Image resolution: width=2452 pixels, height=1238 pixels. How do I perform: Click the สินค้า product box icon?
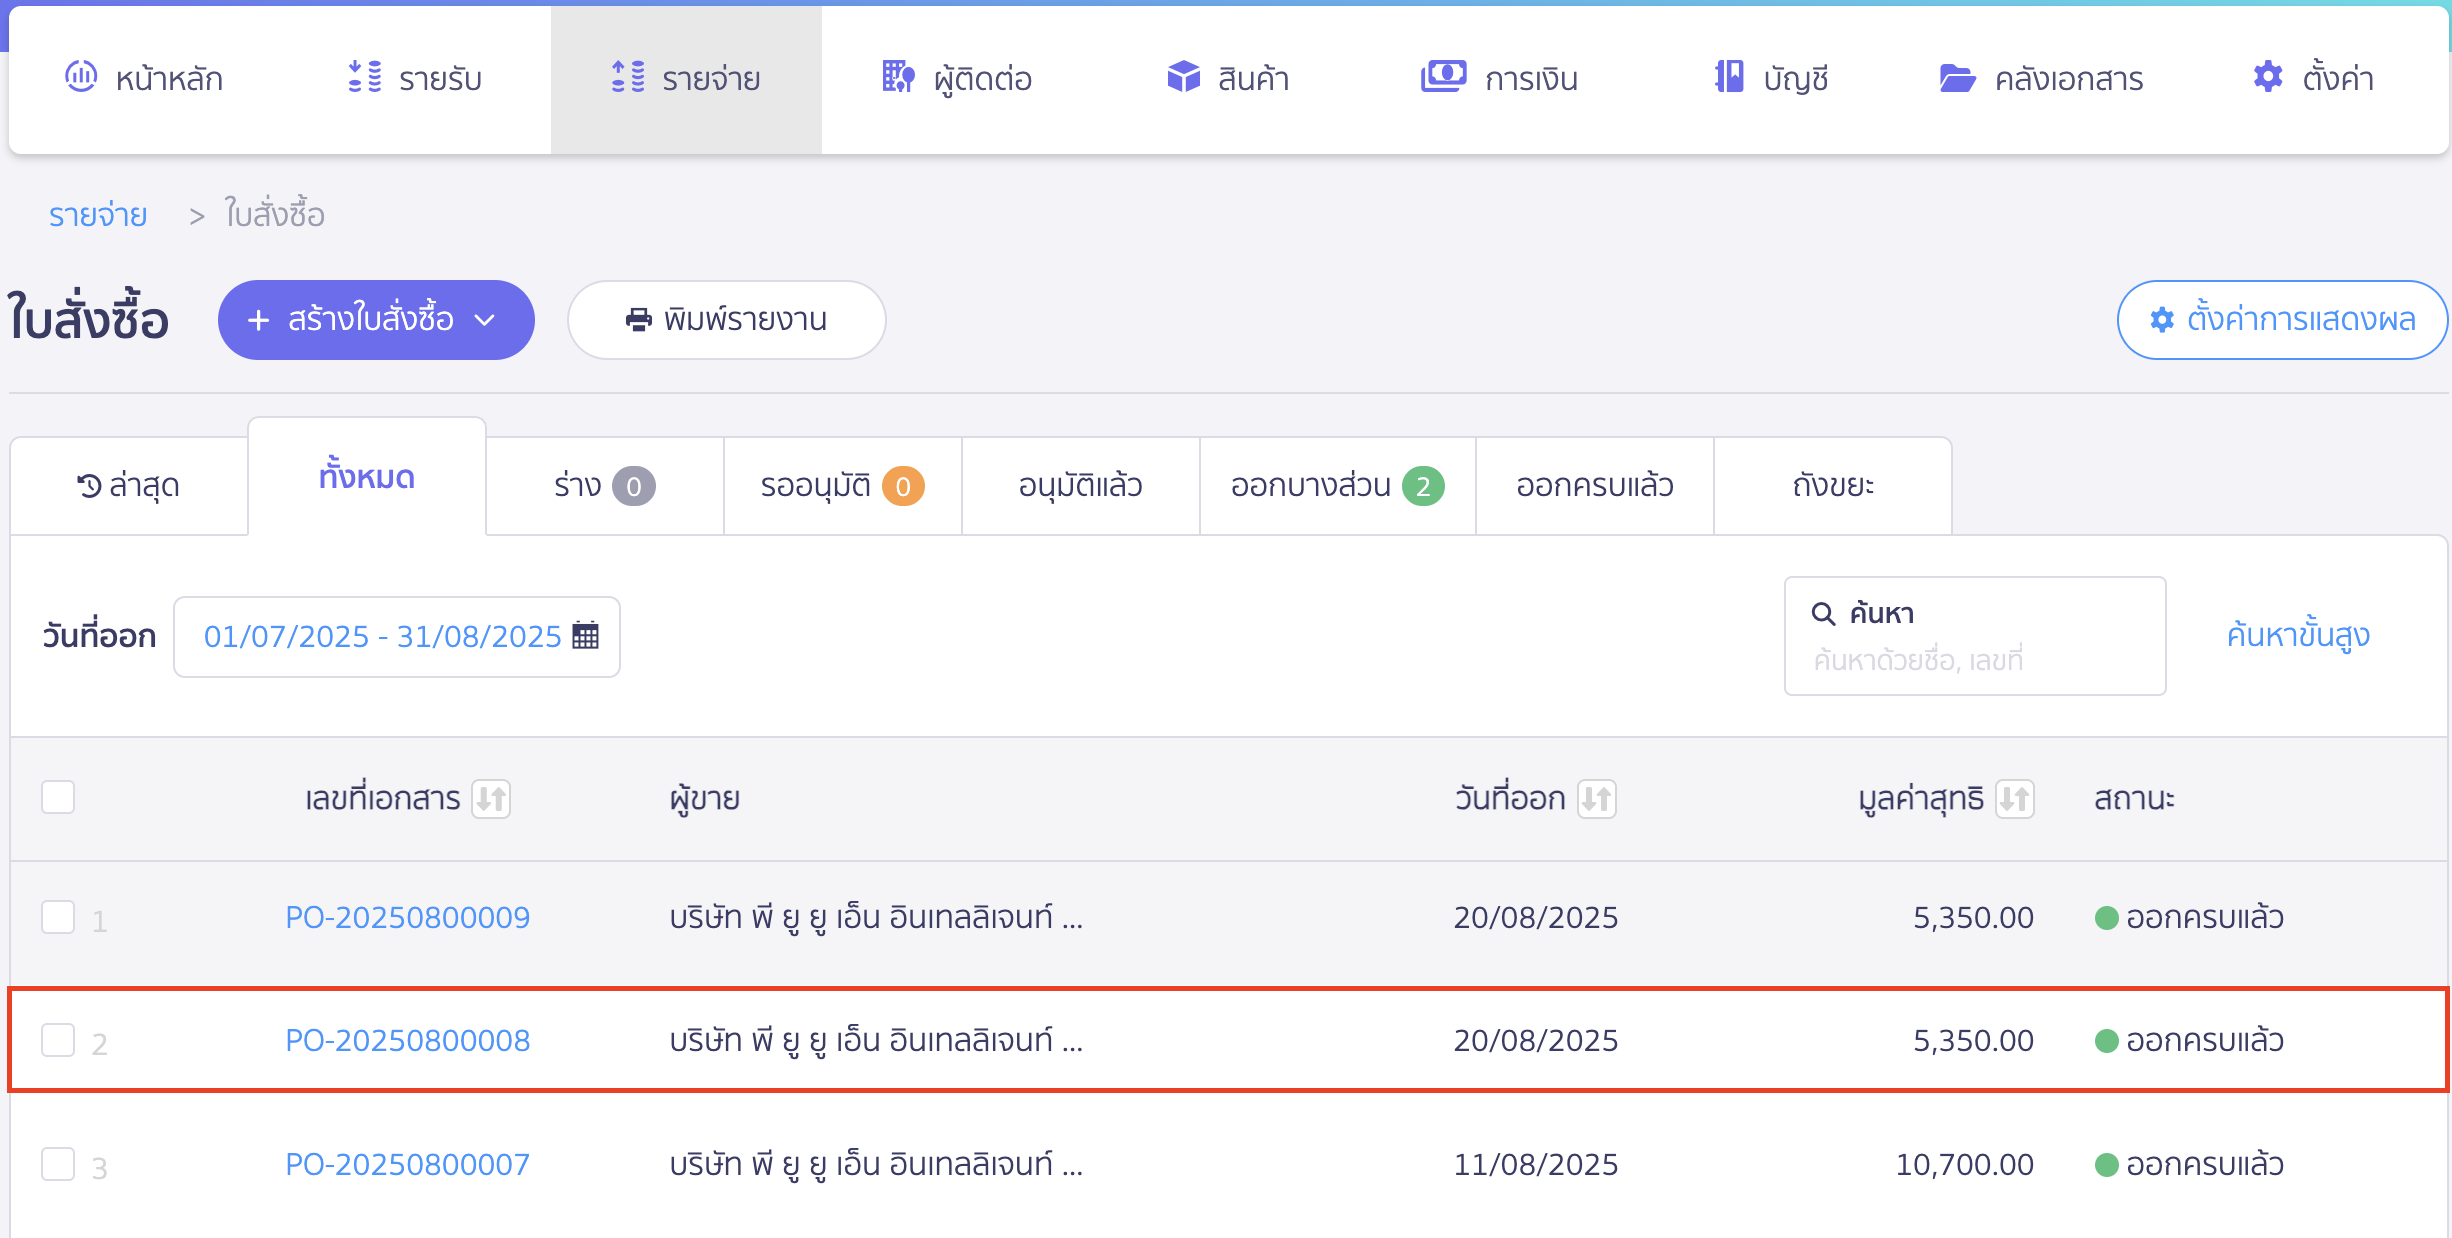[x=1183, y=76]
